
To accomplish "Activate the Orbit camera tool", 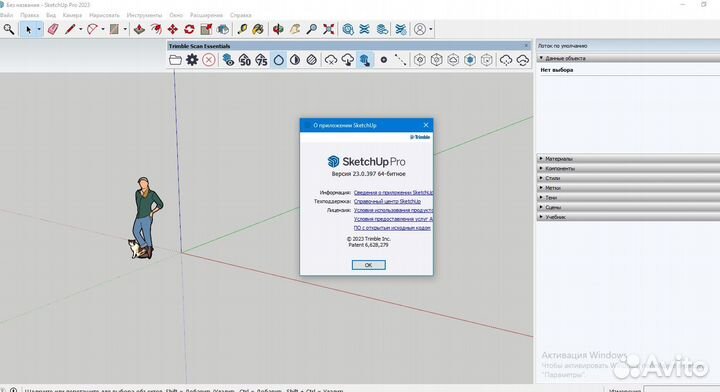I will pyautogui.click(x=278, y=29).
